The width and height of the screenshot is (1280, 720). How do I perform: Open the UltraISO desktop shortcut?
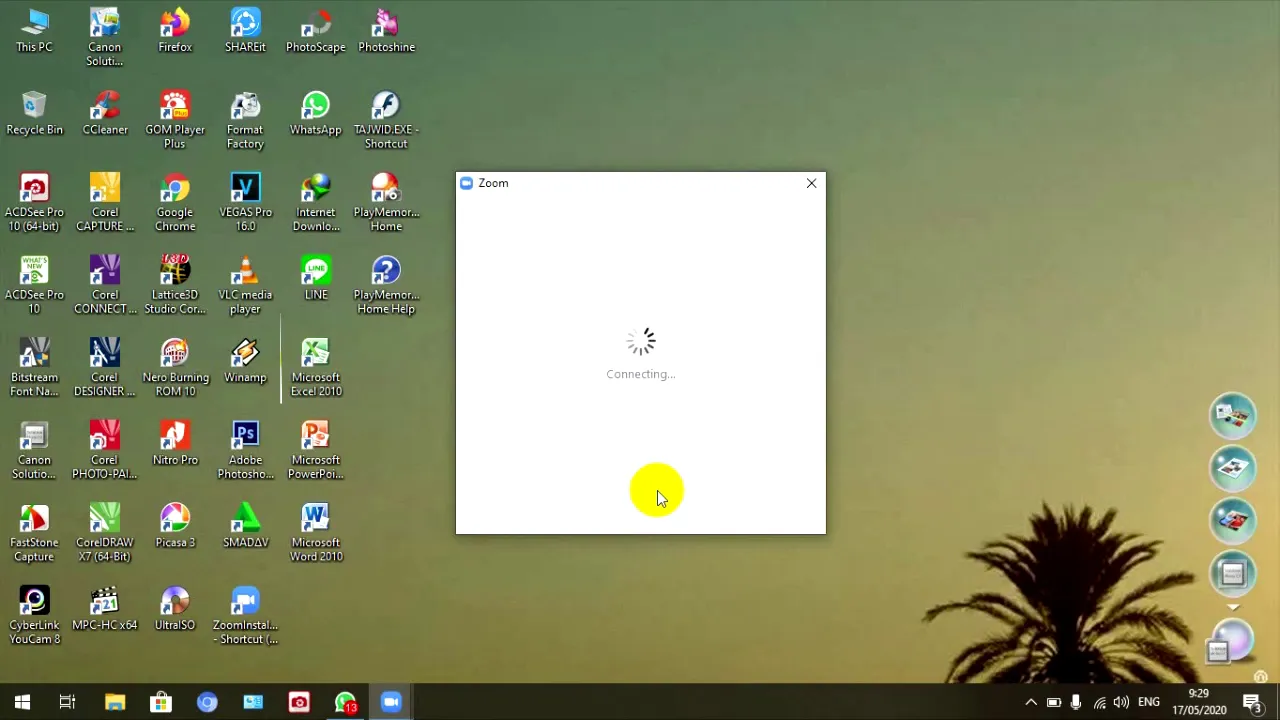(x=175, y=609)
